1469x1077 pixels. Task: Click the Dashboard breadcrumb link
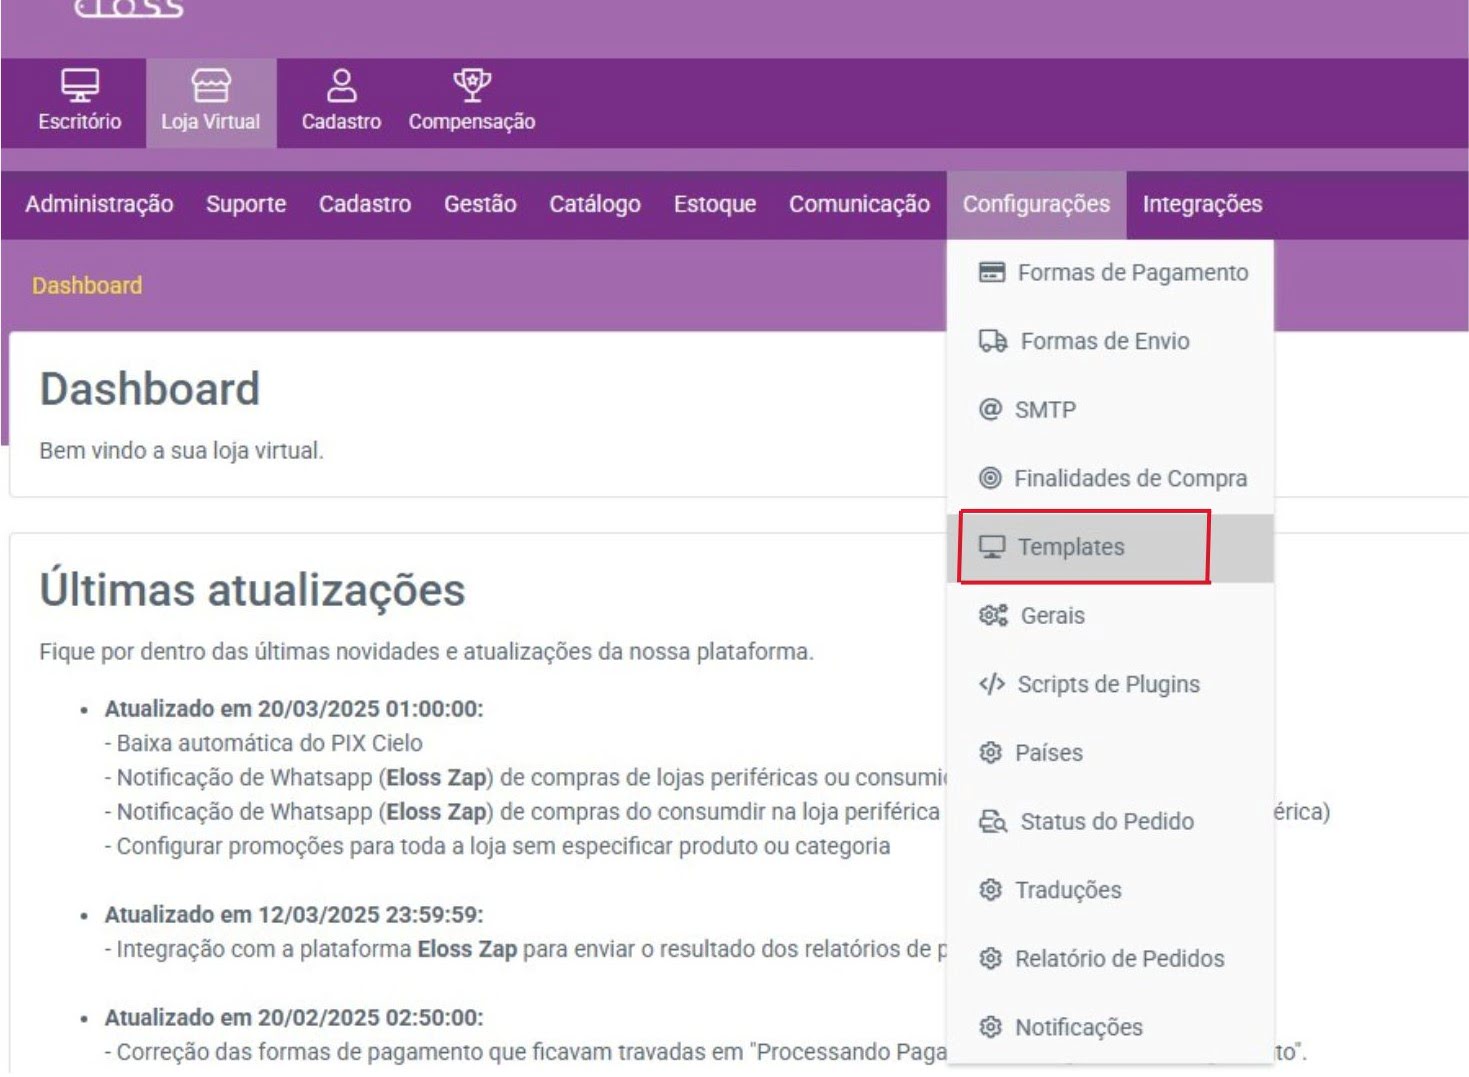[x=87, y=286]
